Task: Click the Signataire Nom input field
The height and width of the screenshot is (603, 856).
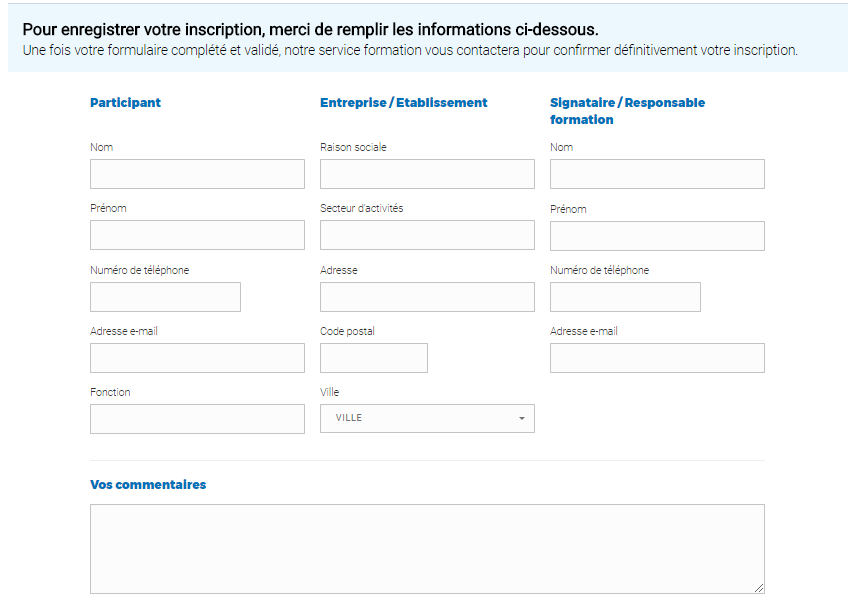Action: coord(657,174)
